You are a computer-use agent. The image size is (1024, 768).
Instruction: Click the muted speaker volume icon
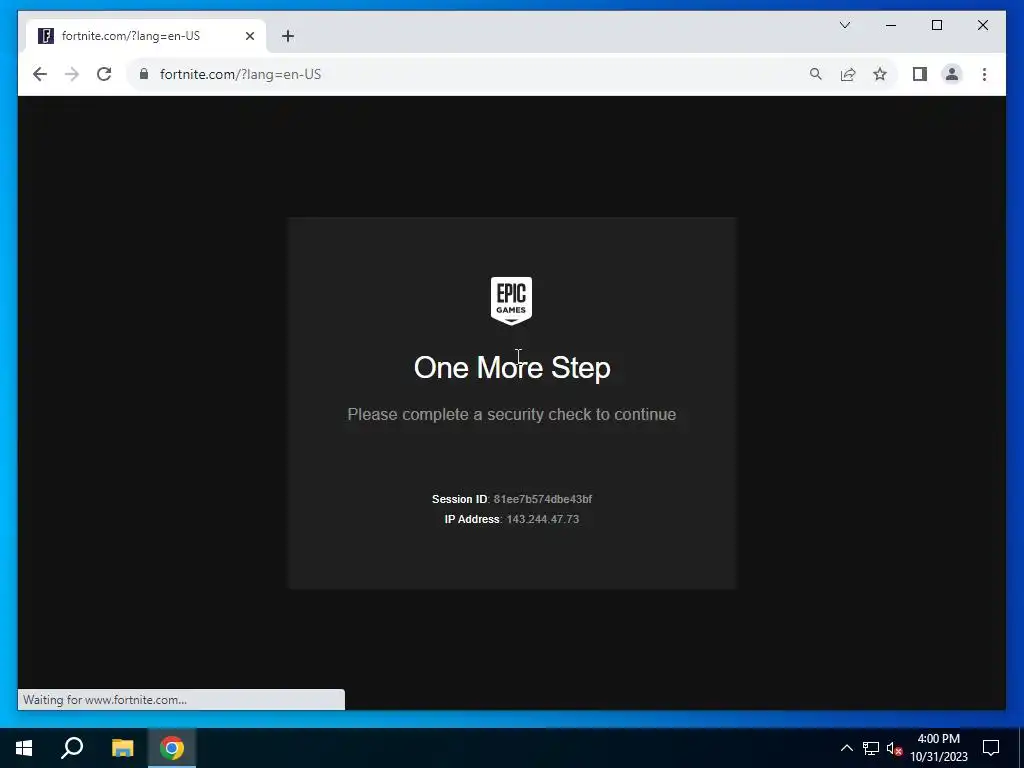coord(895,748)
